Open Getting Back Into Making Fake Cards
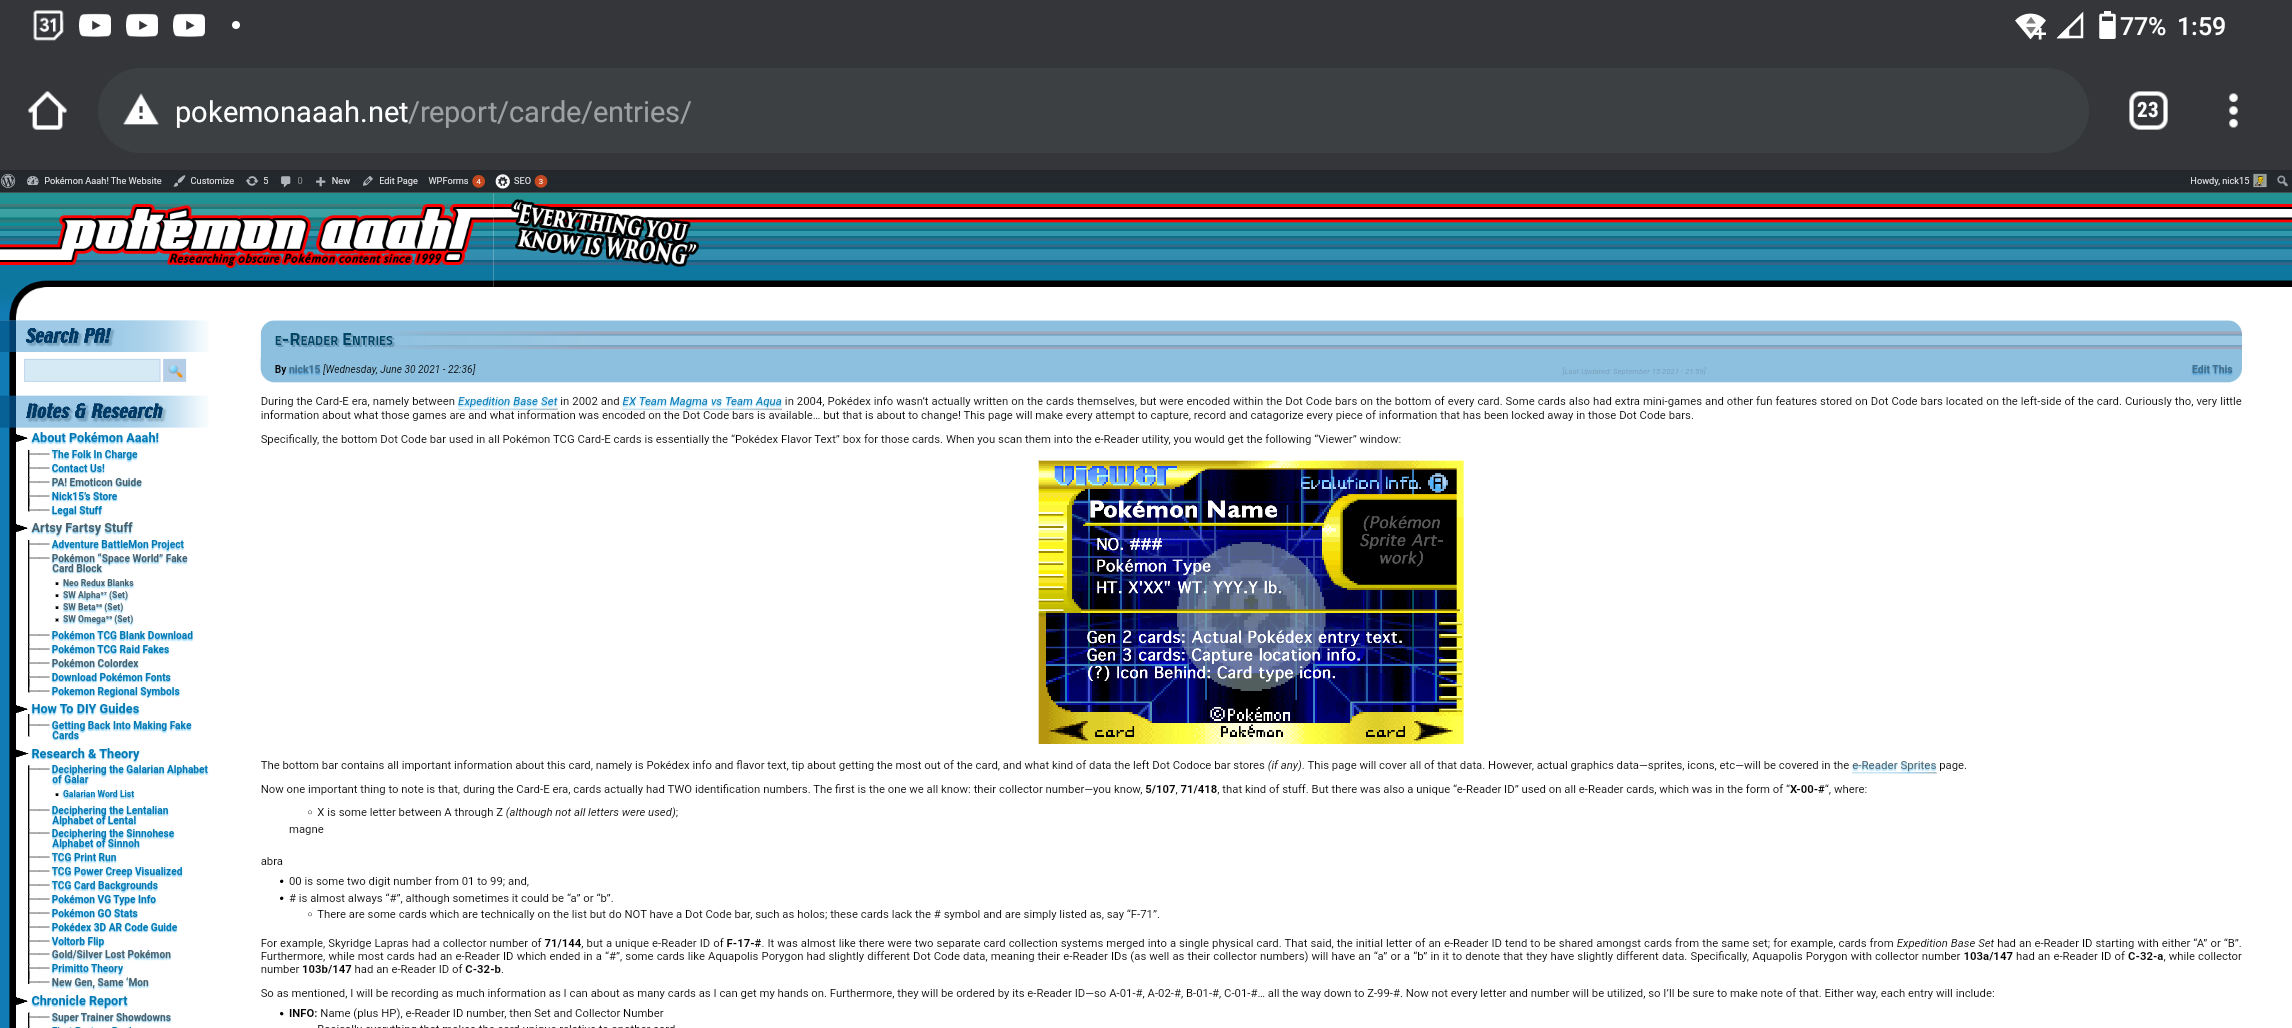 pyautogui.click(x=121, y=731)
